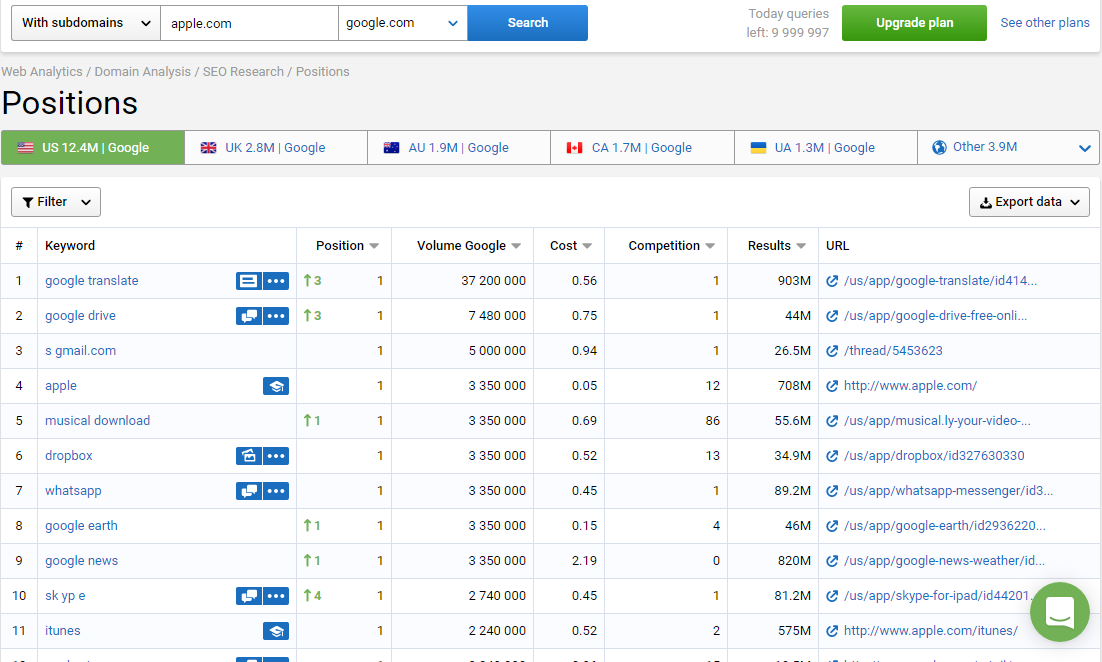Select the US 12.4M Google tab
Image resolution: width=1102 pixels, height=662 pixels.
click(93, 148)
